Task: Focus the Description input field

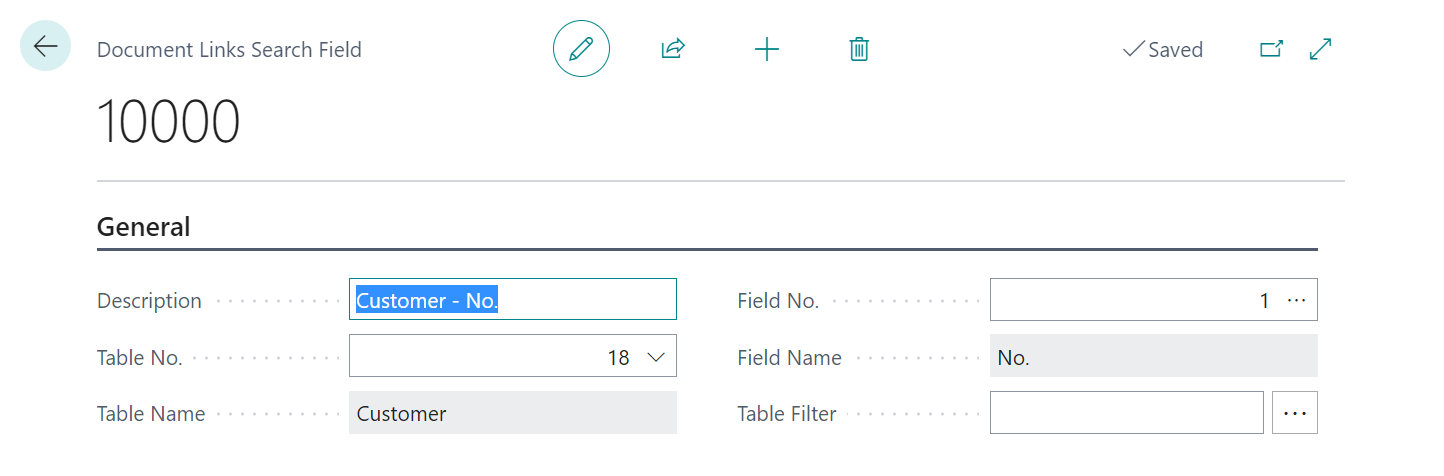Action: (513, 299)
